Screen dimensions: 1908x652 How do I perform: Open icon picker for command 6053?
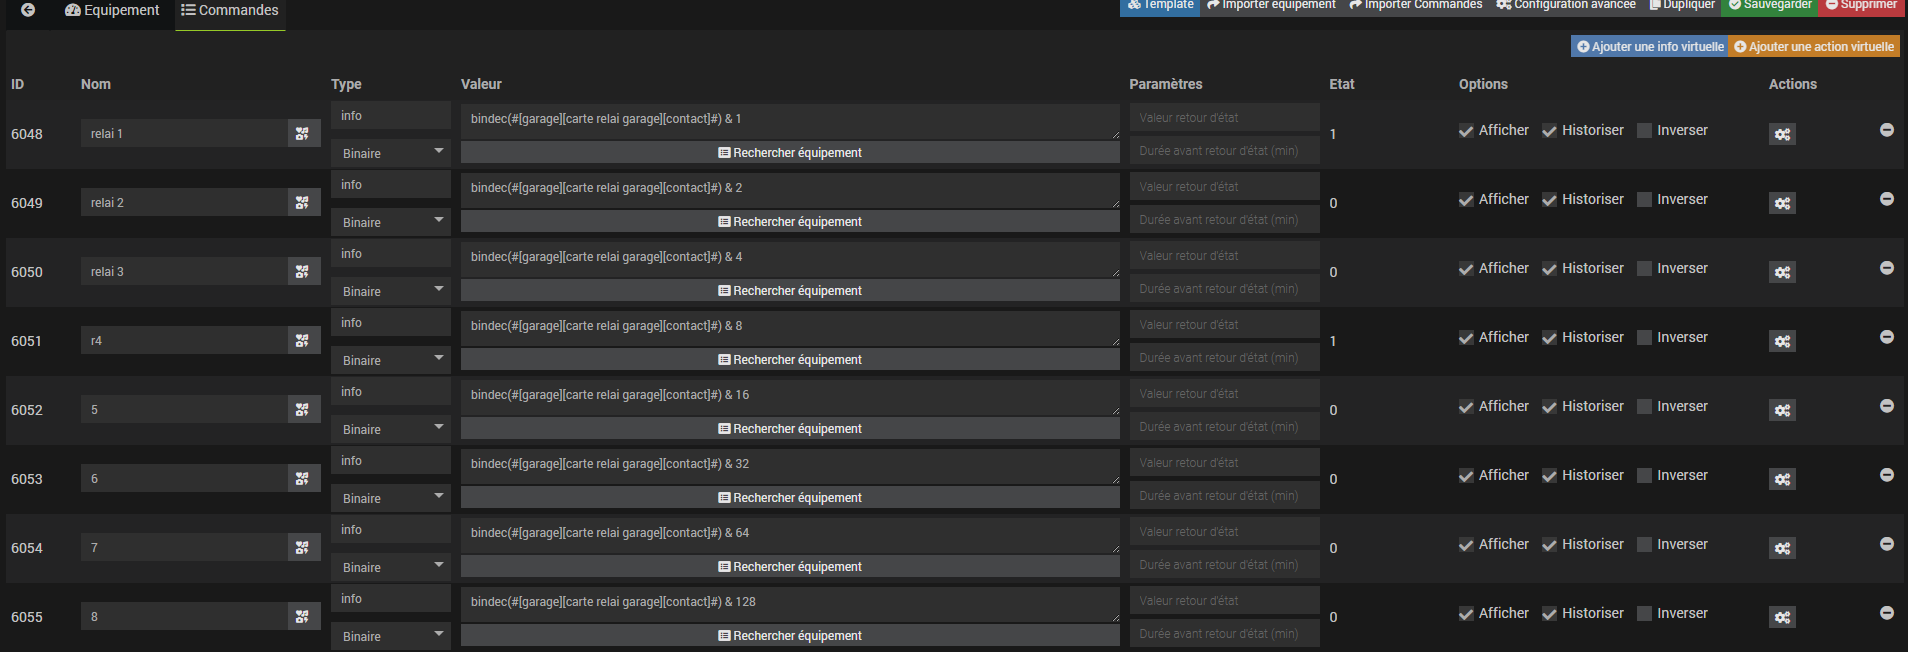303,478
